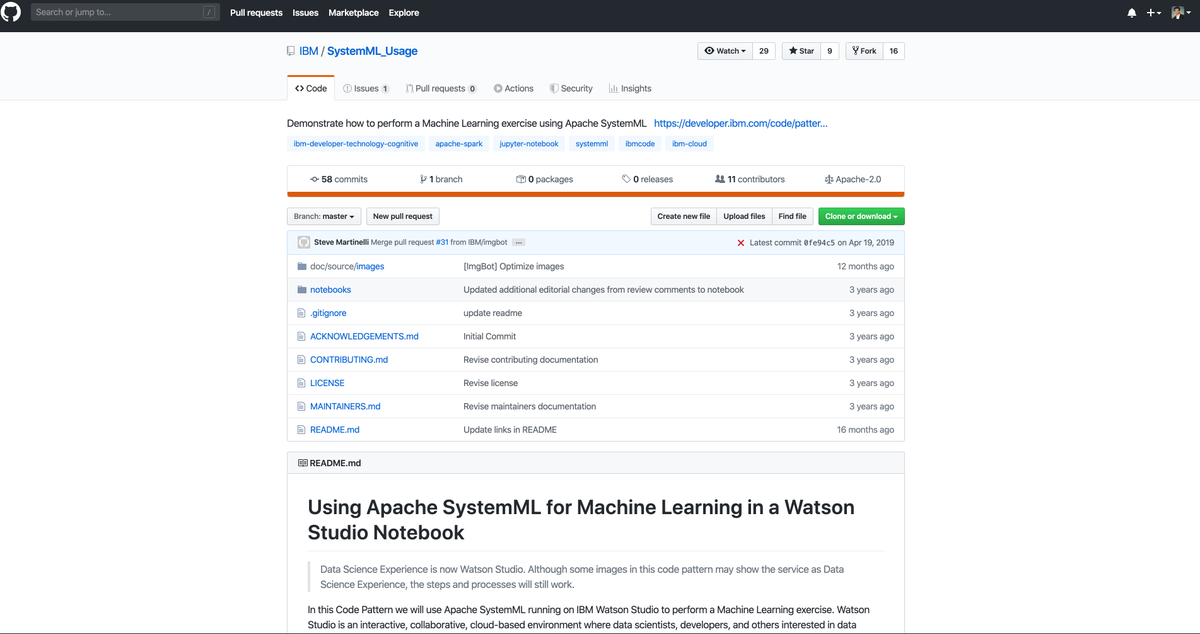Open Clone or download dropdown
The width and height of the screenshot is (1200, 634).
coord(861,216)
